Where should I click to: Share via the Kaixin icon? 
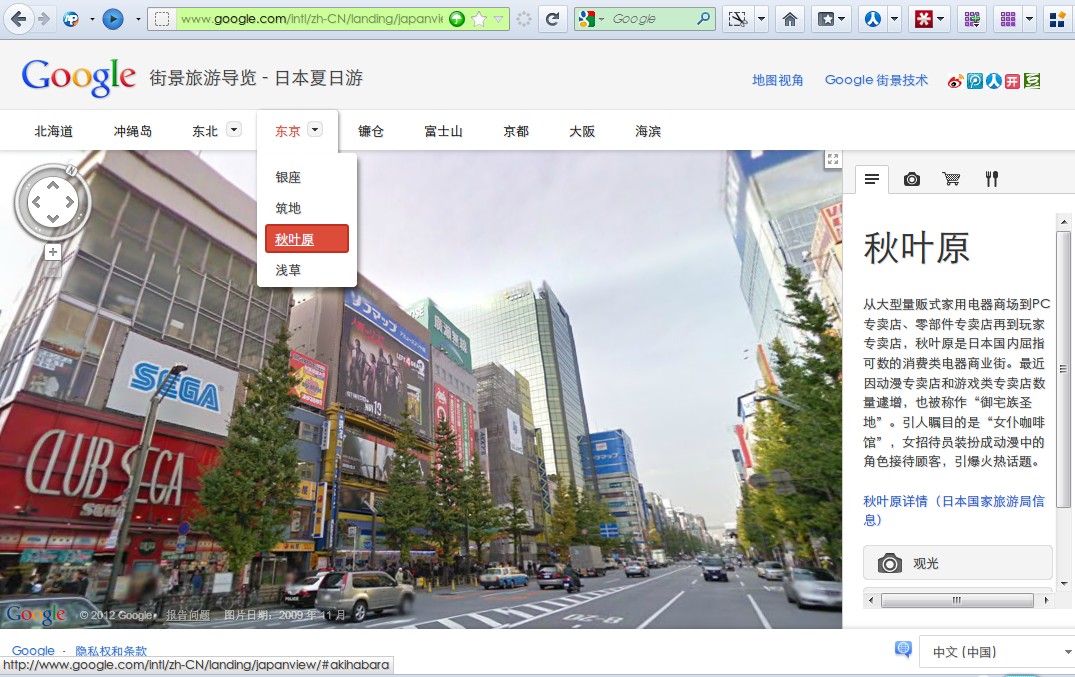pos(1013,82)
